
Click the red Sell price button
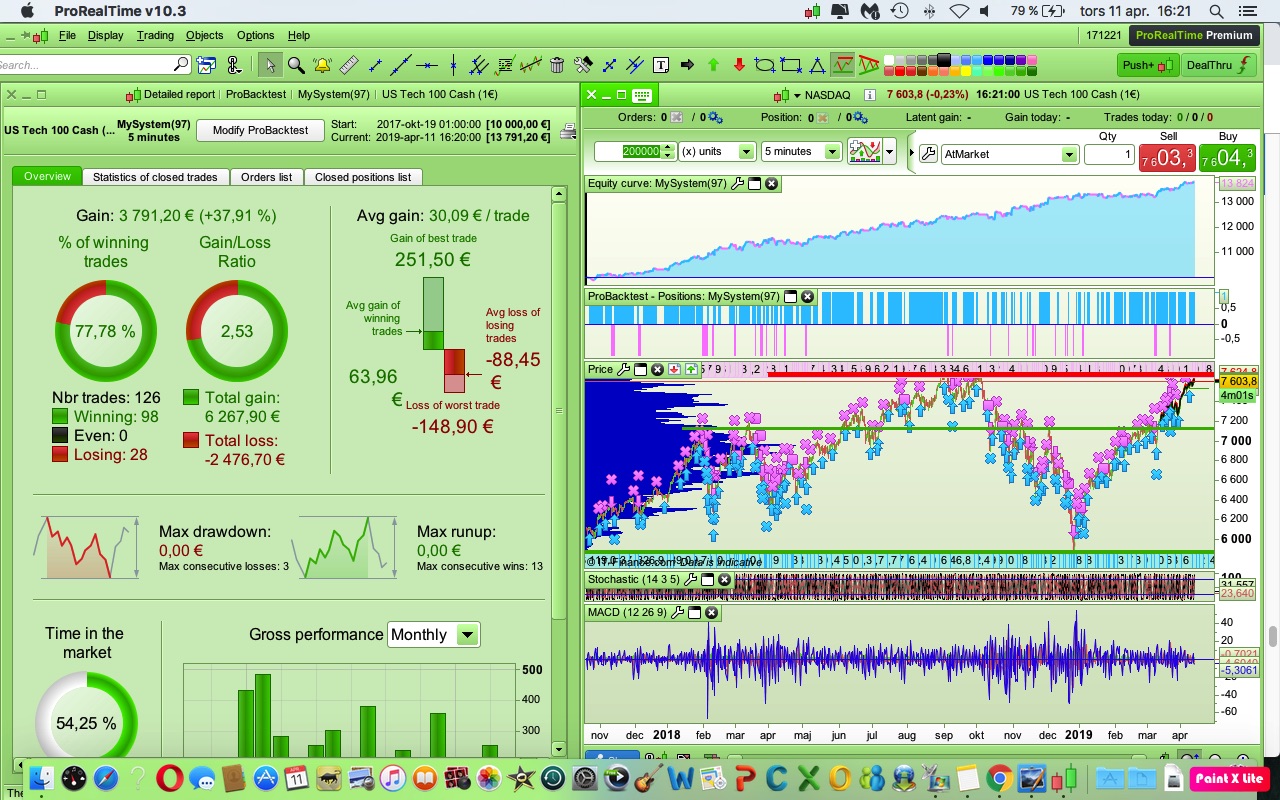pos(1167,158)
